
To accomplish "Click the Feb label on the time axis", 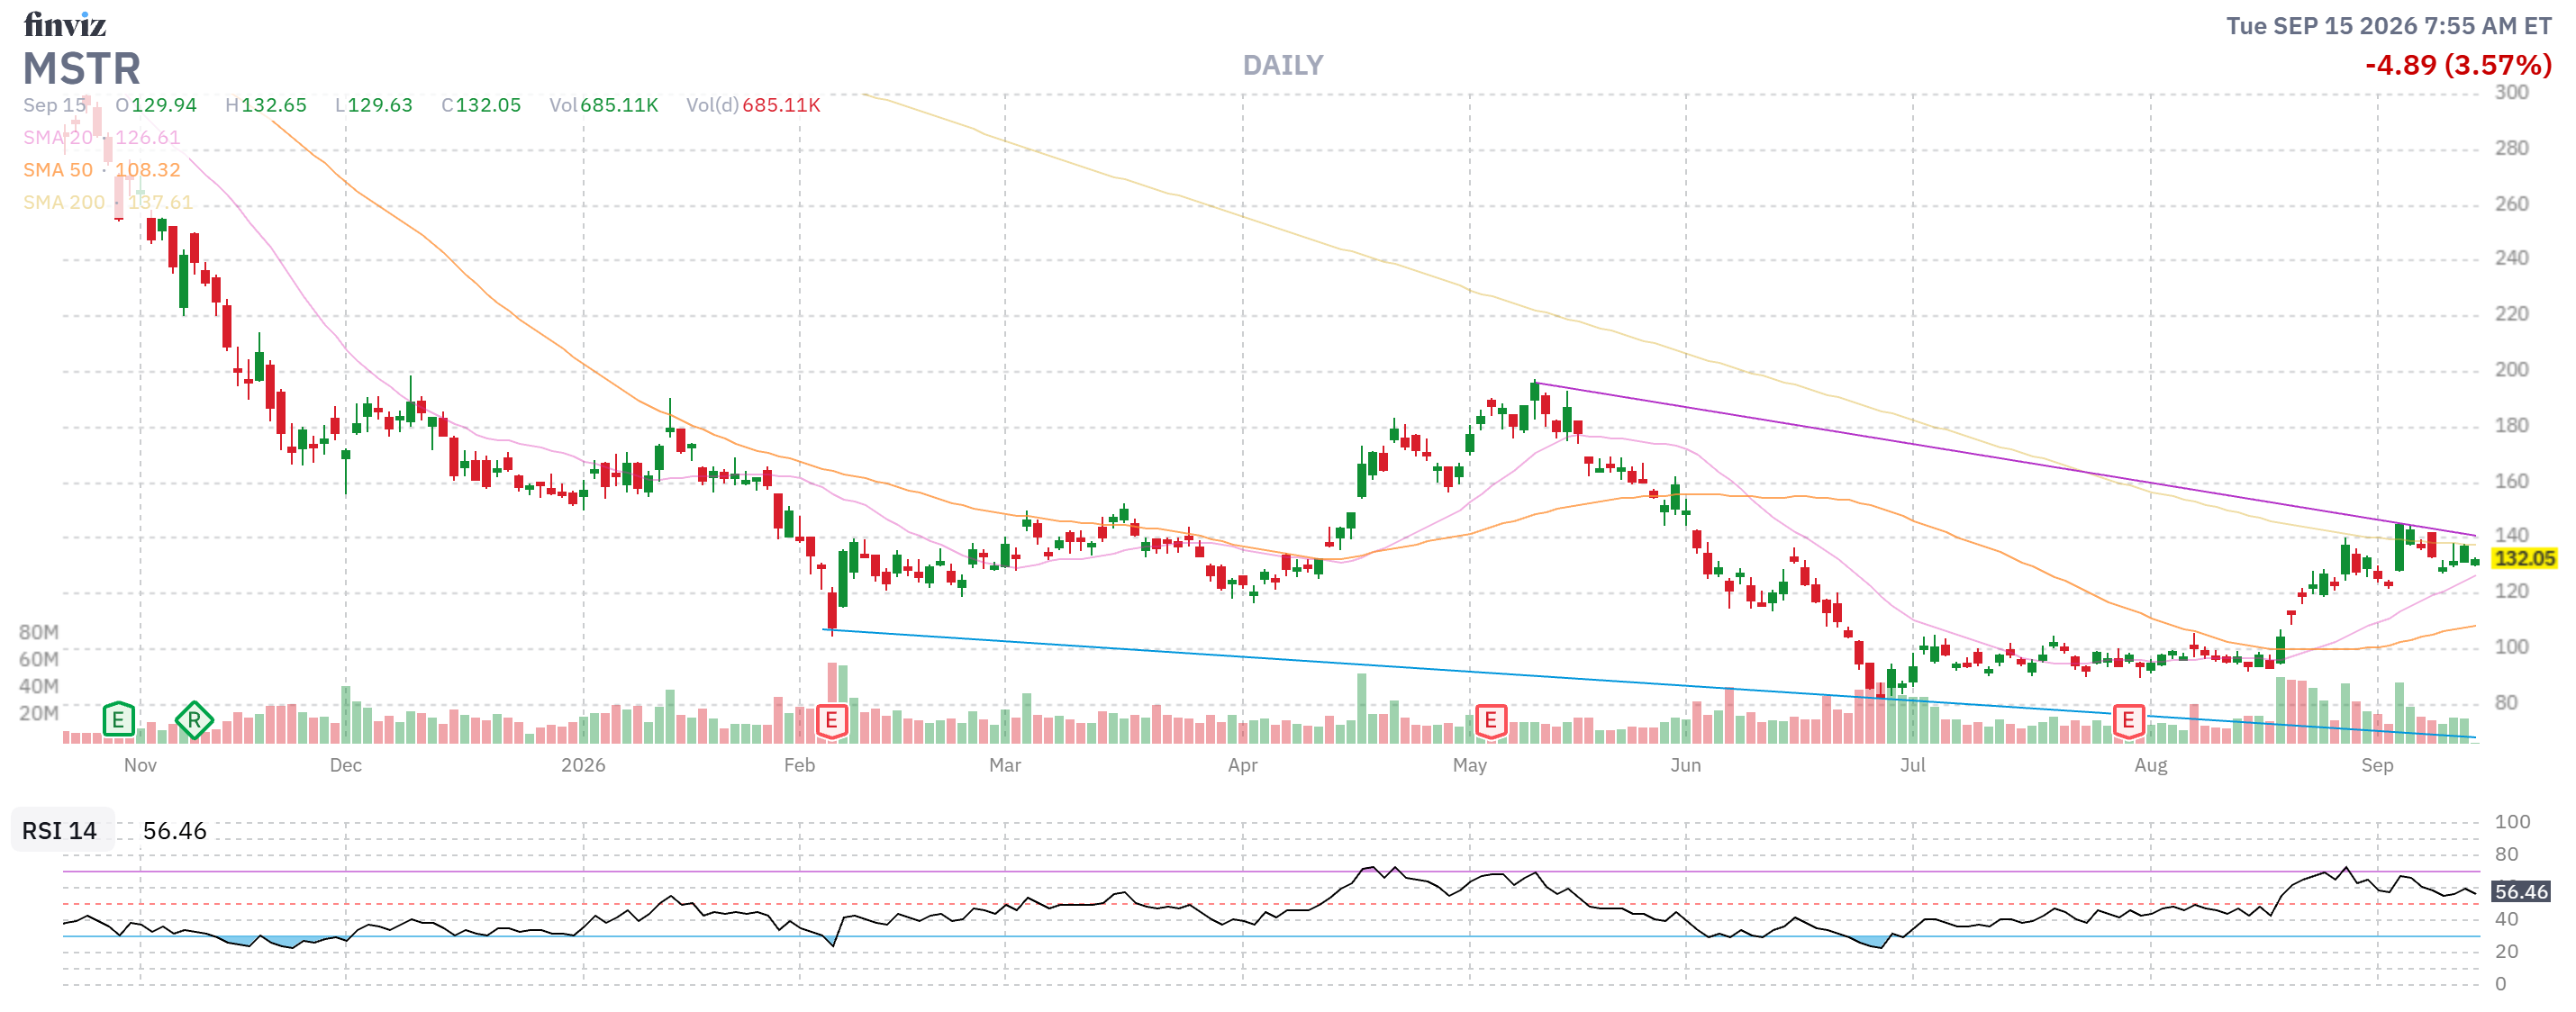I will [x=799, y=765].
